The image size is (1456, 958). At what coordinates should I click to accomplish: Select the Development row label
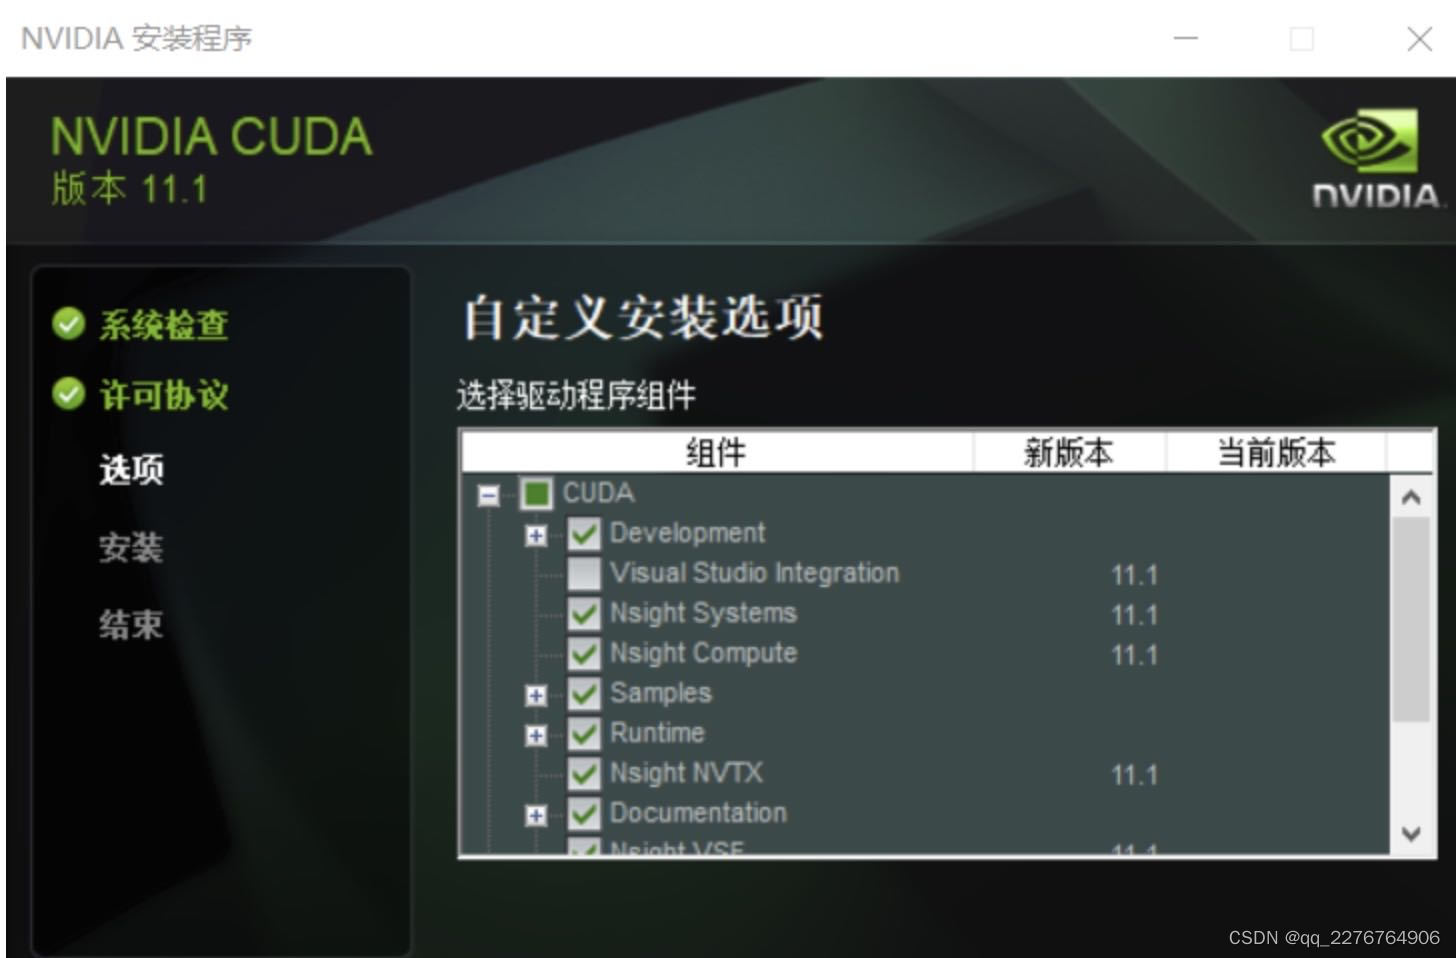pyautogui.click(x=688, y=533)
